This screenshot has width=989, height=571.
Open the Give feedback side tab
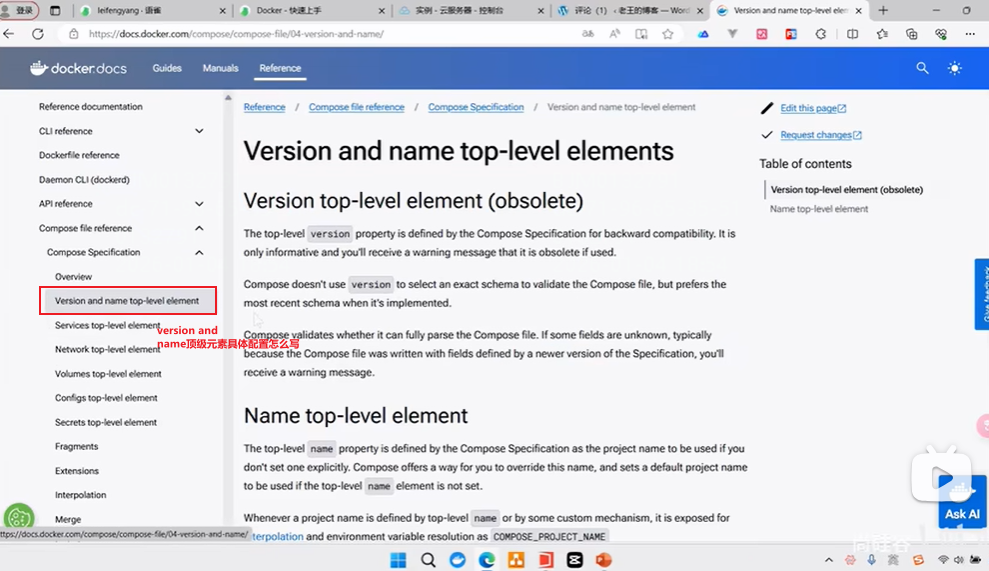tap(981, 294)
